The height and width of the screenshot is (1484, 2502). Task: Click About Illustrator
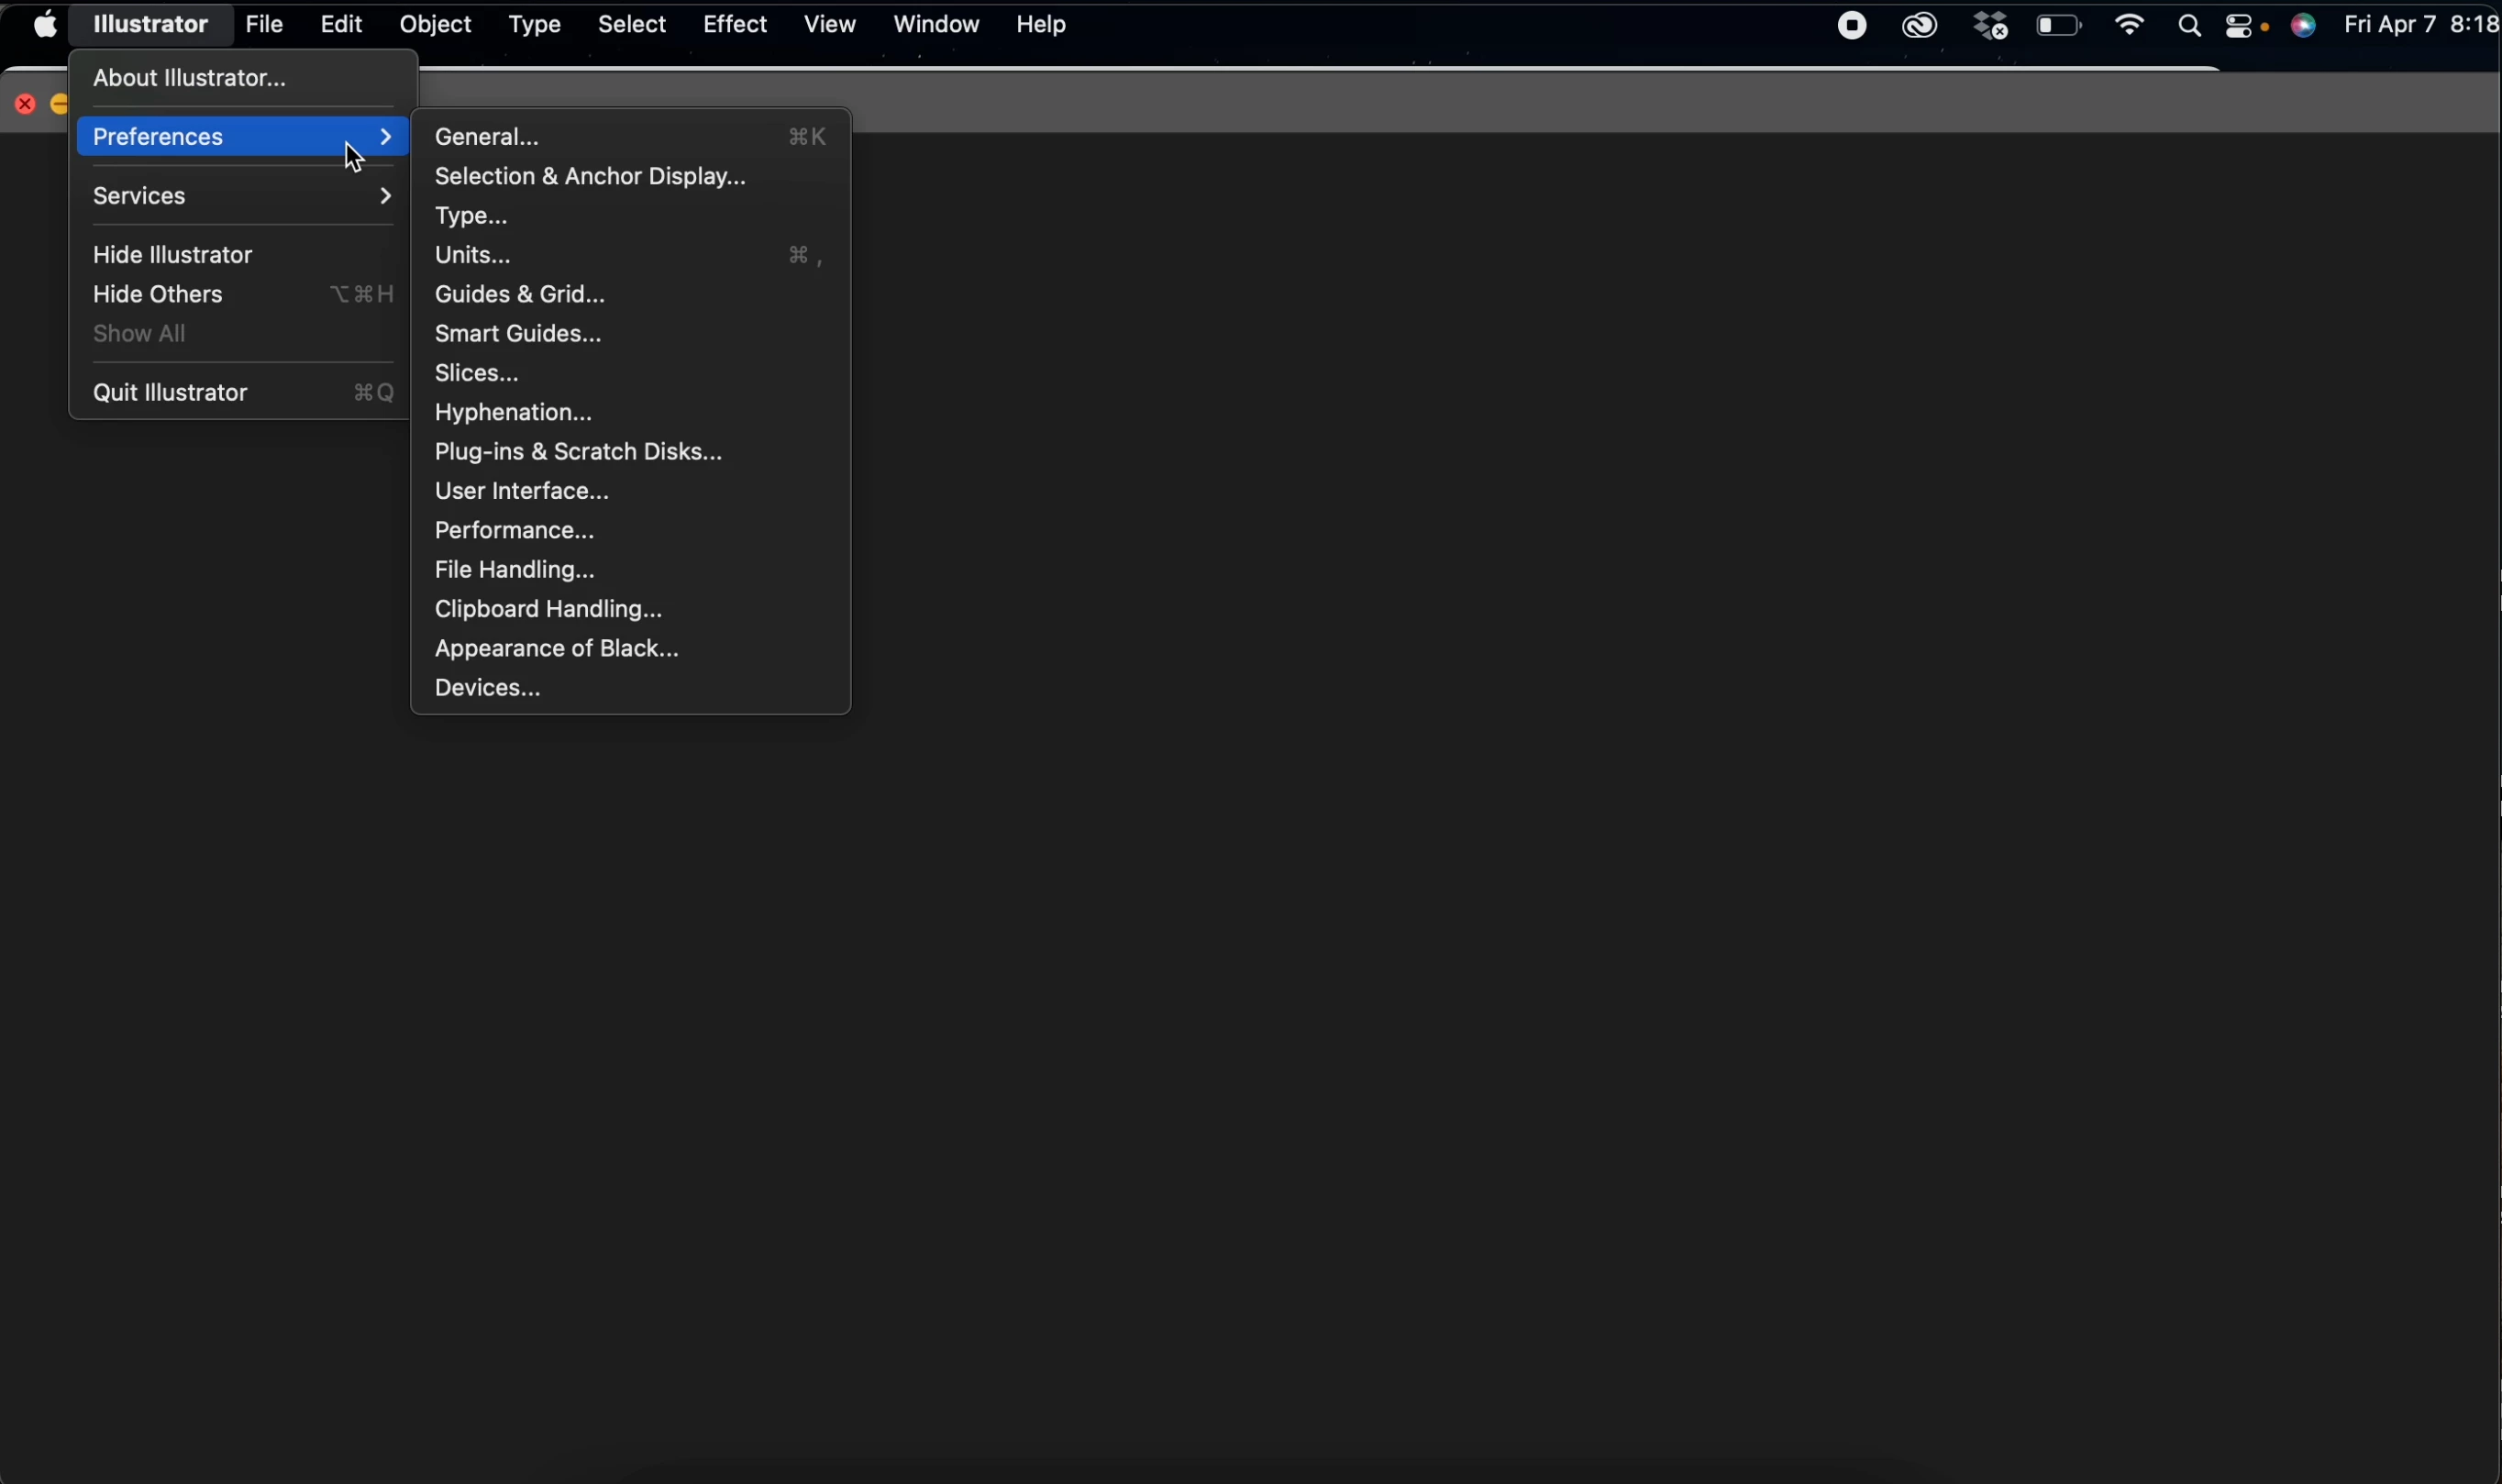click(190, 78)
